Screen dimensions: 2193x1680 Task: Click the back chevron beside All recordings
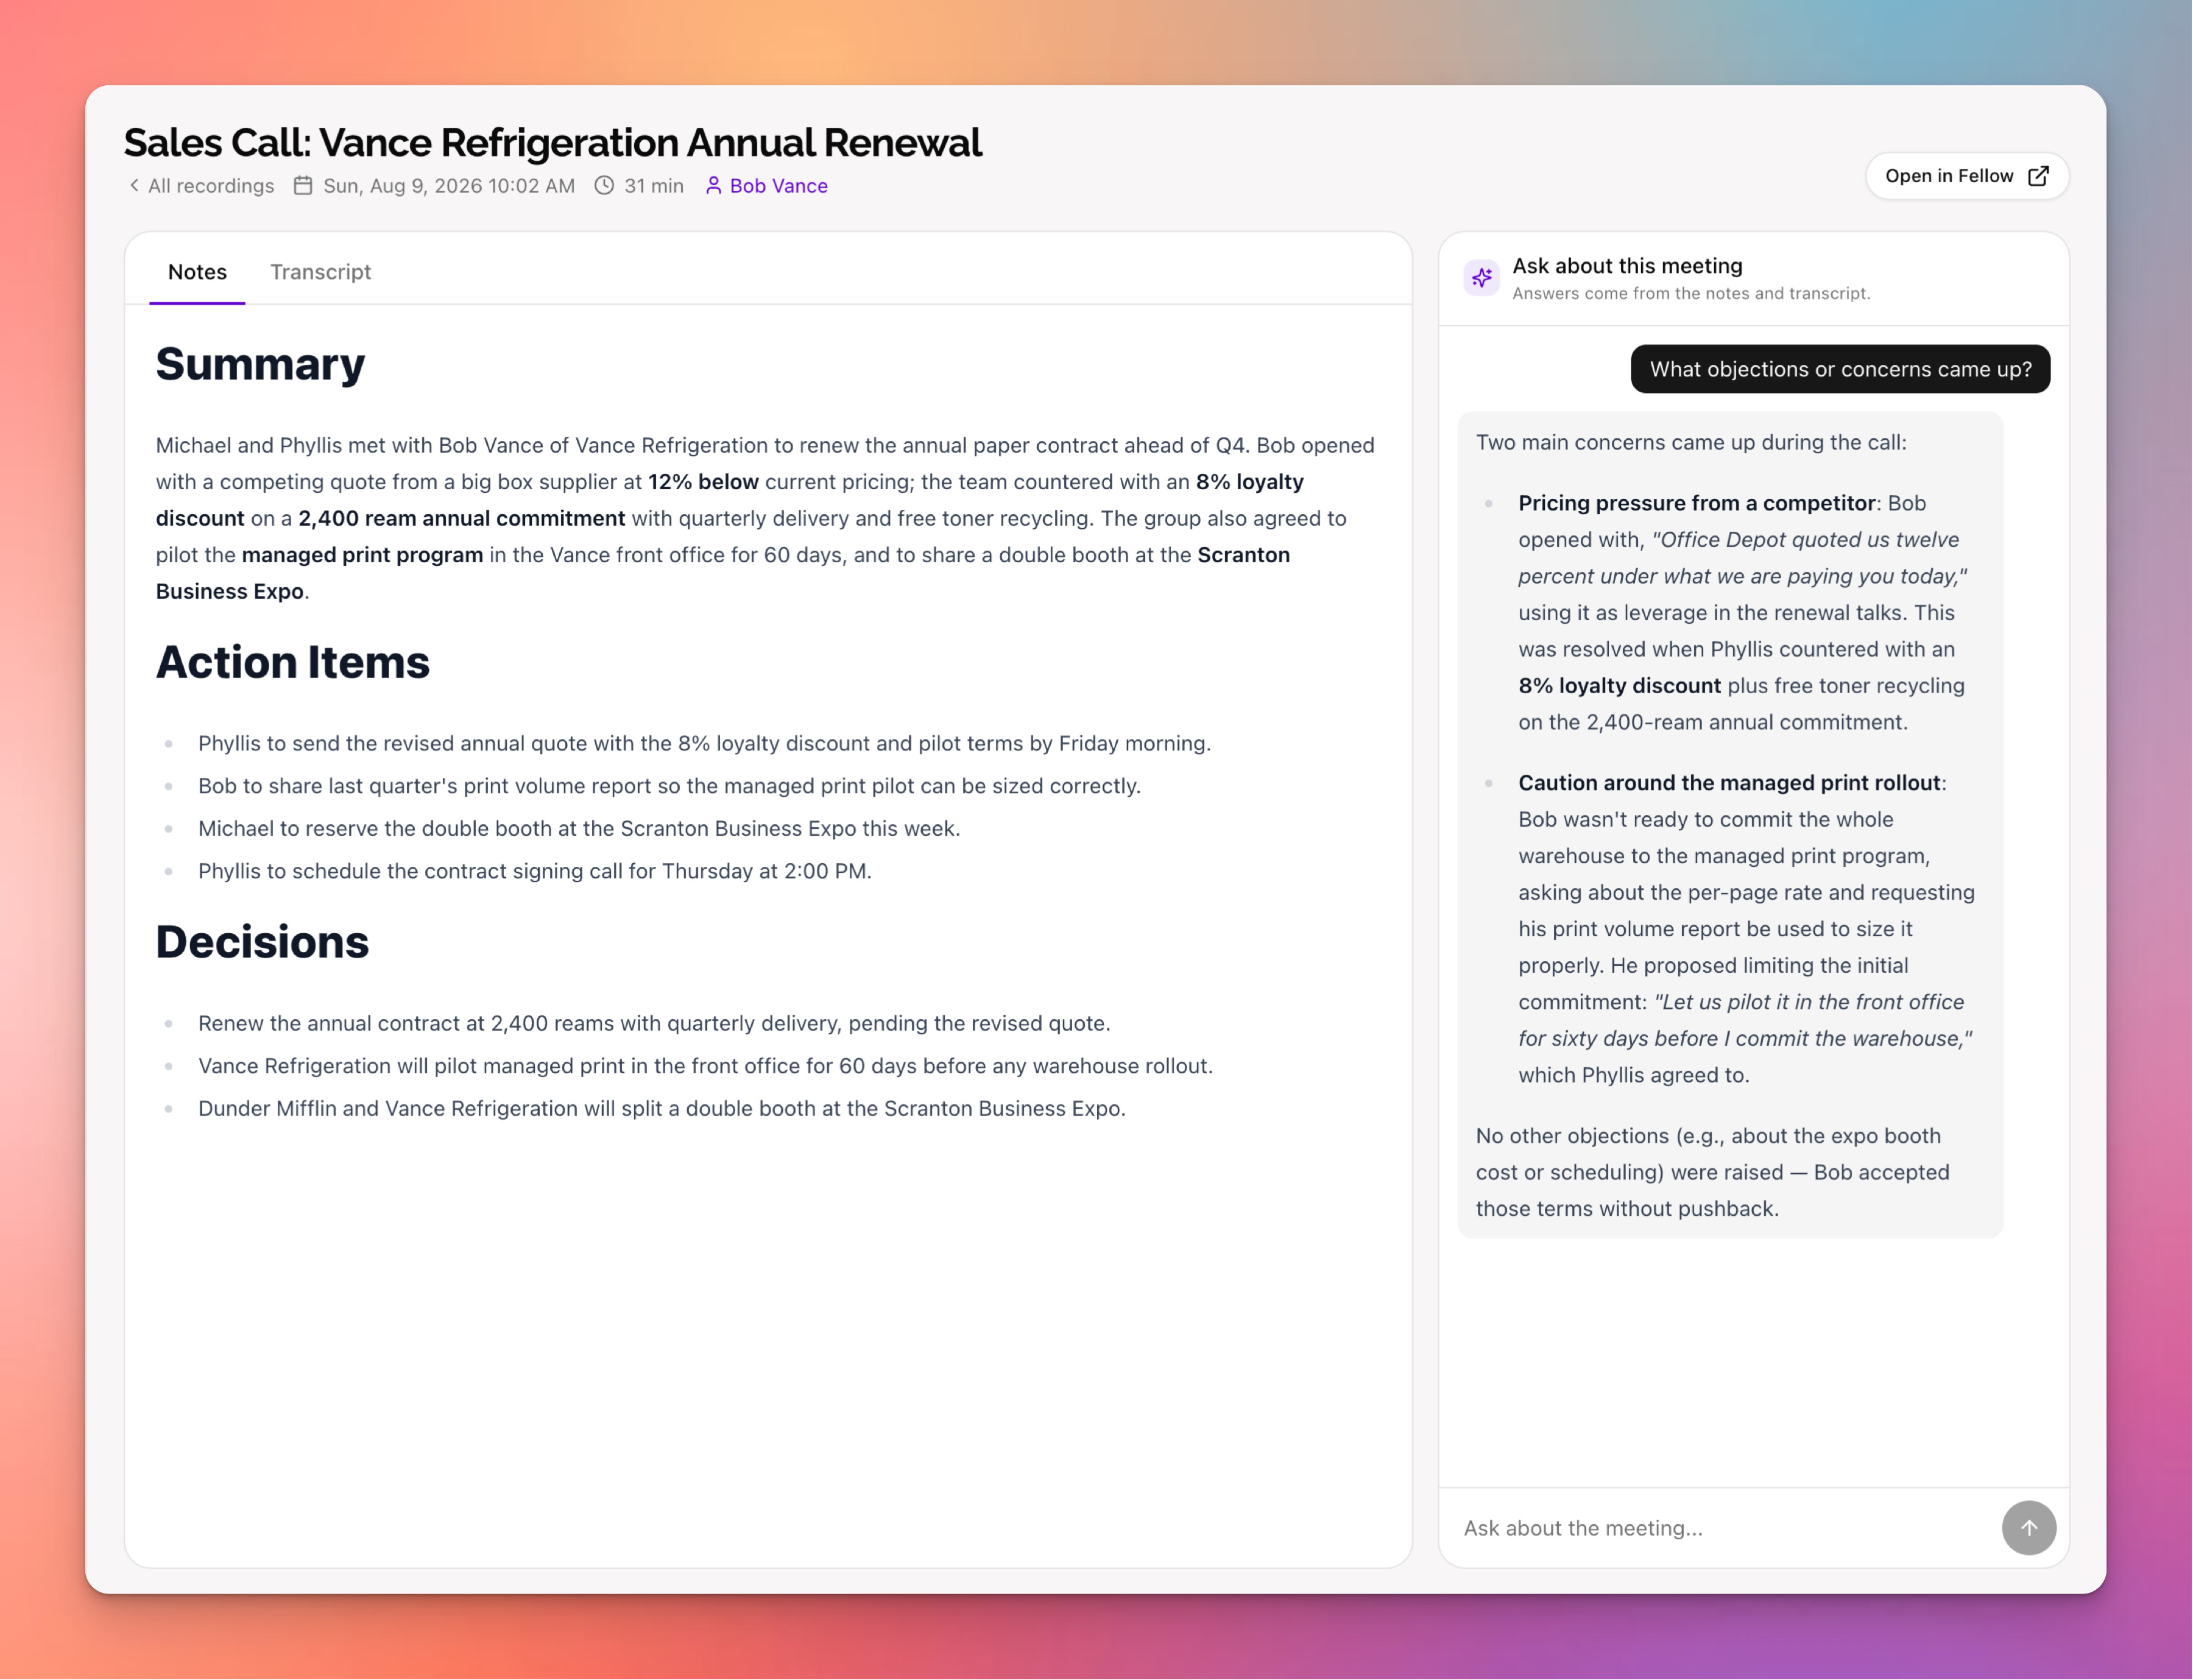click(x=134, y=186)
